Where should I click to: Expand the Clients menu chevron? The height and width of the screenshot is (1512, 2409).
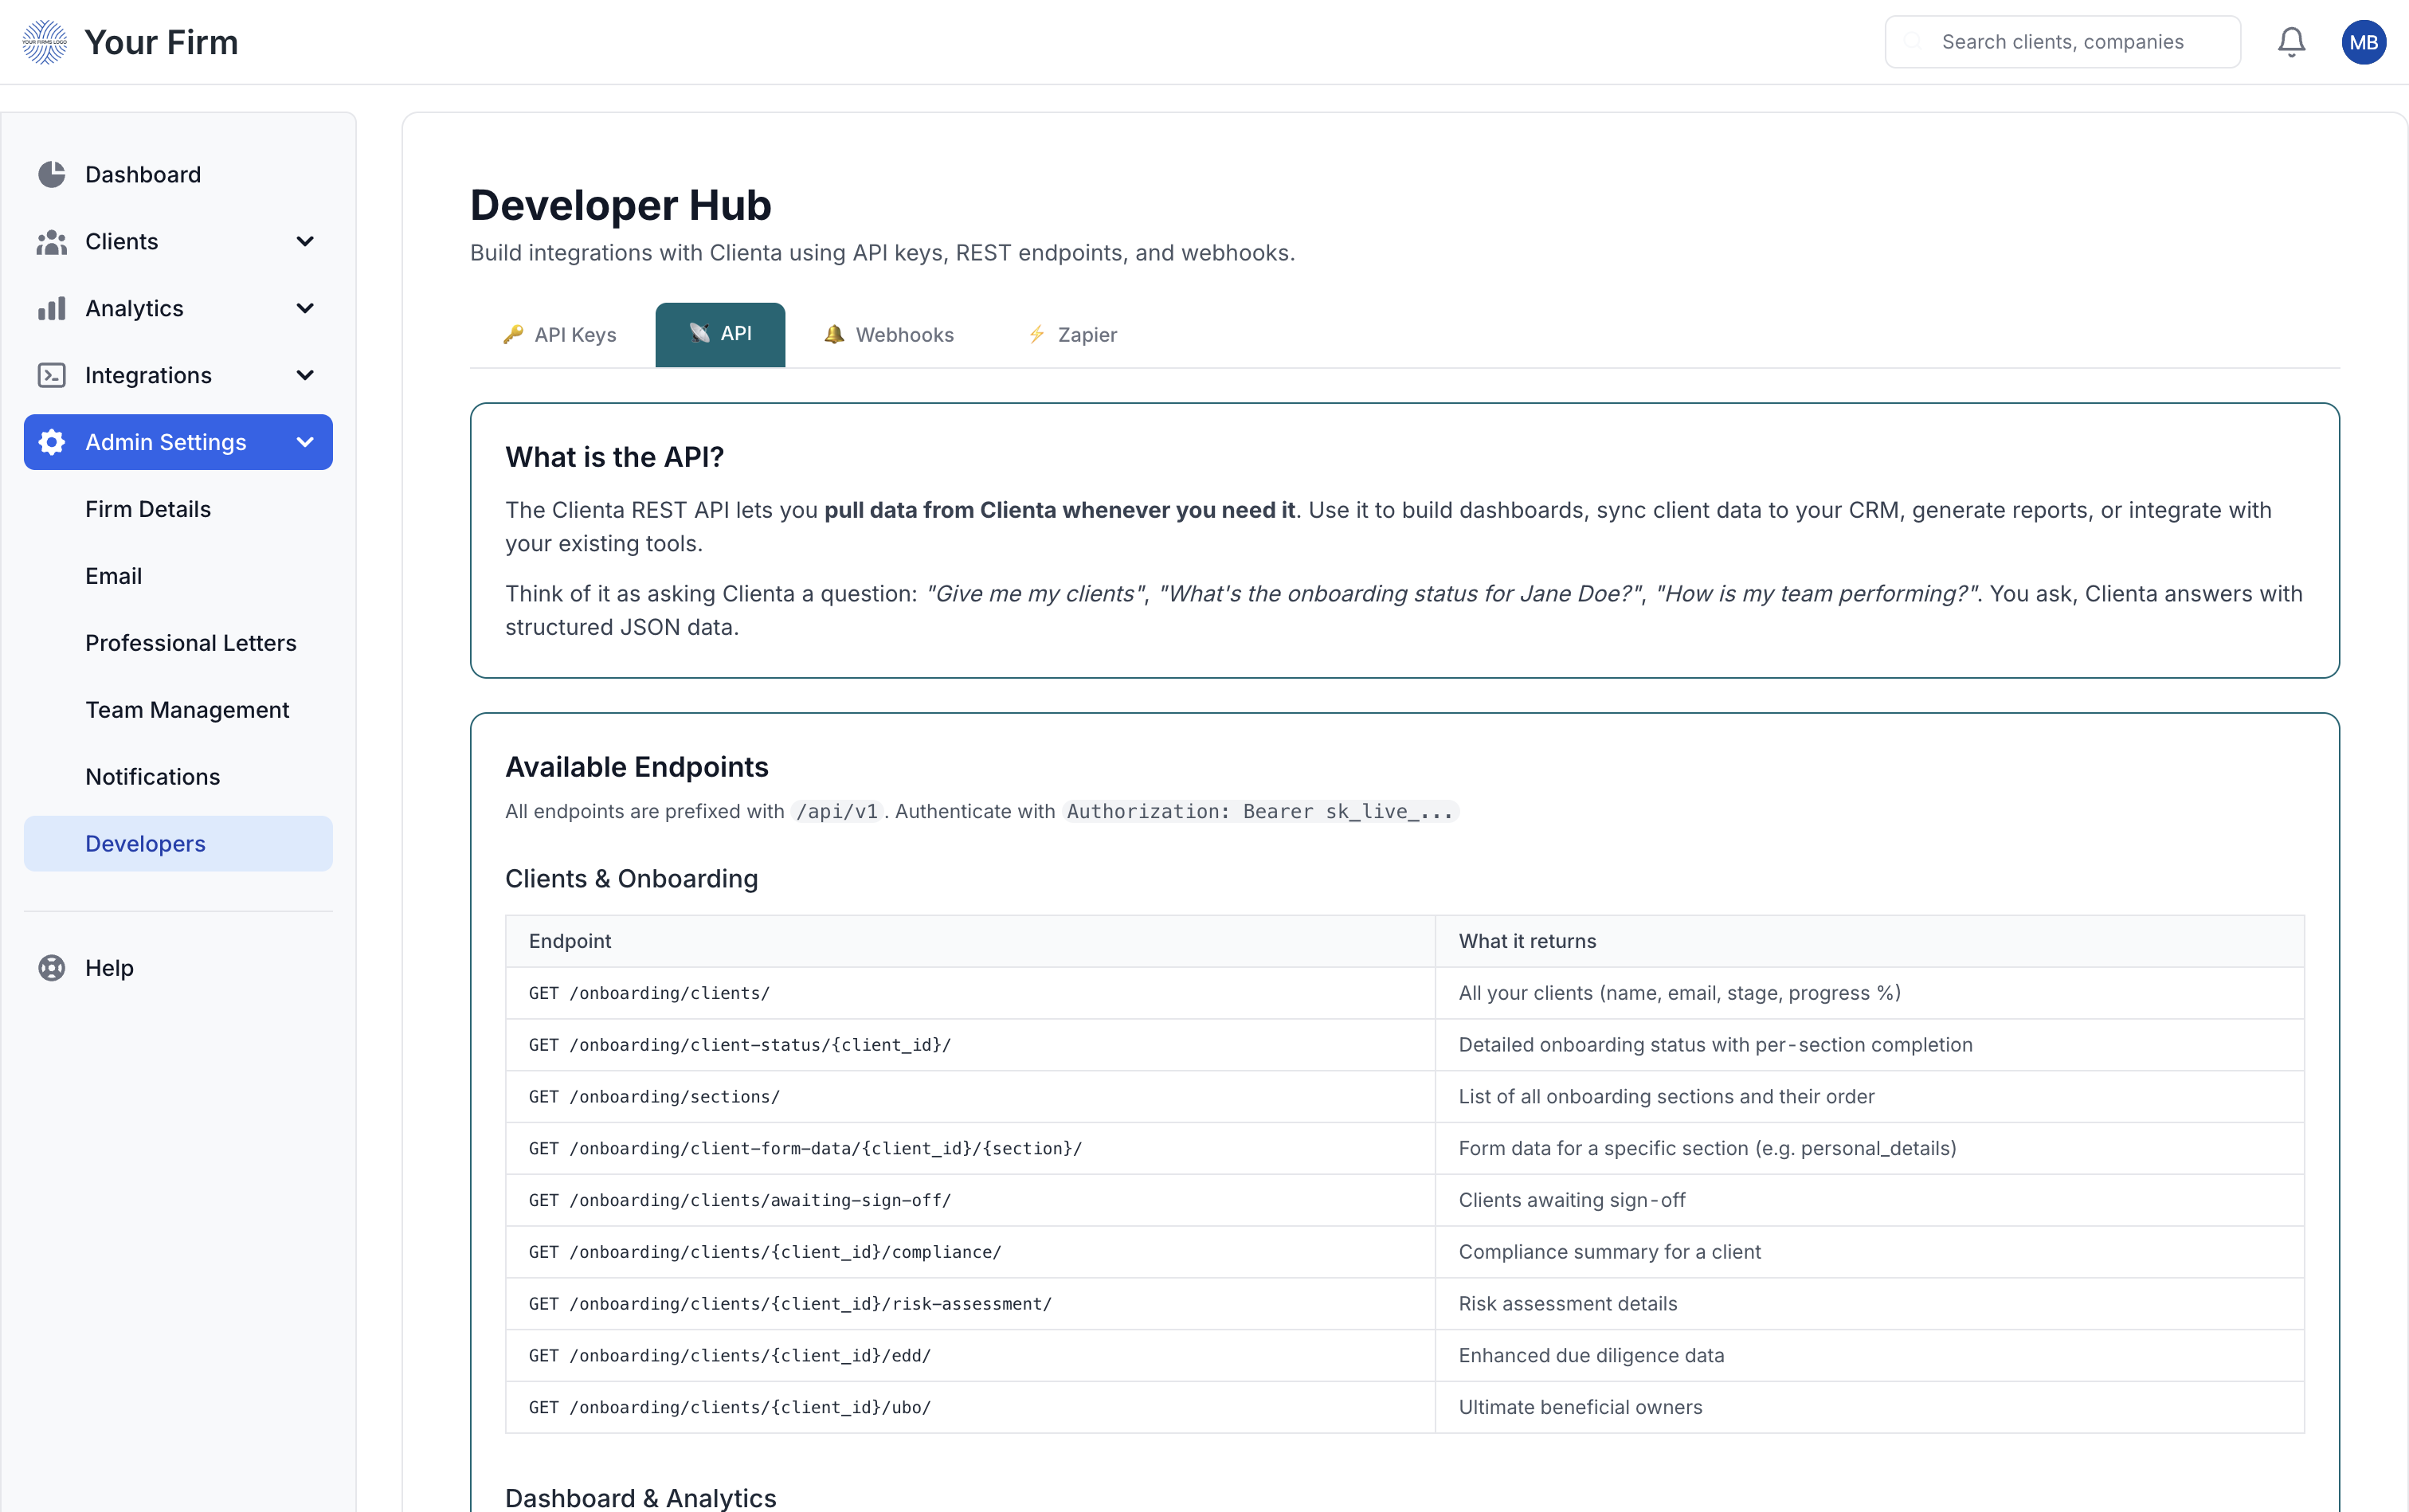[305, 241]
